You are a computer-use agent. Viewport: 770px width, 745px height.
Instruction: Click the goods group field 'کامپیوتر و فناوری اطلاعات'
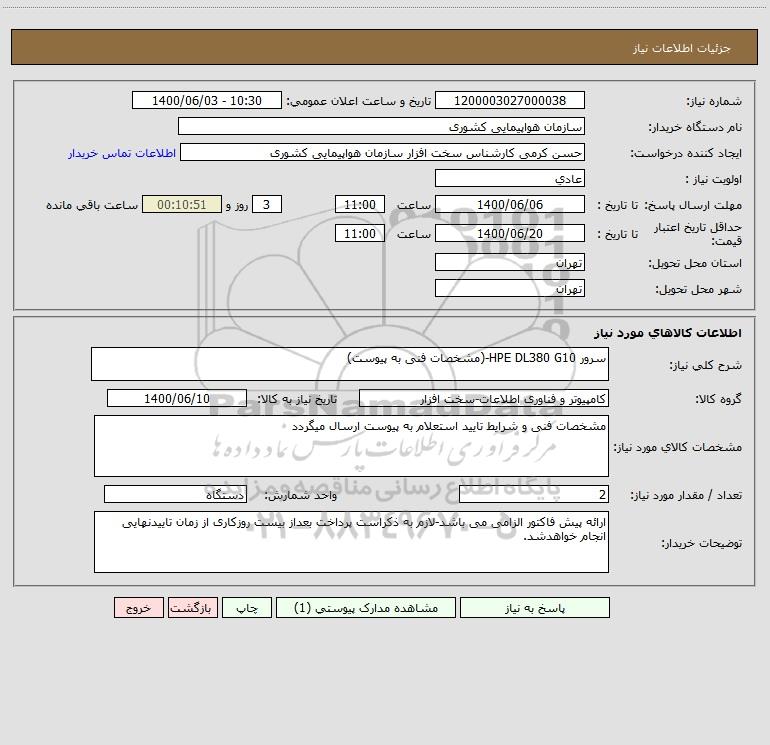click(484, 398)
